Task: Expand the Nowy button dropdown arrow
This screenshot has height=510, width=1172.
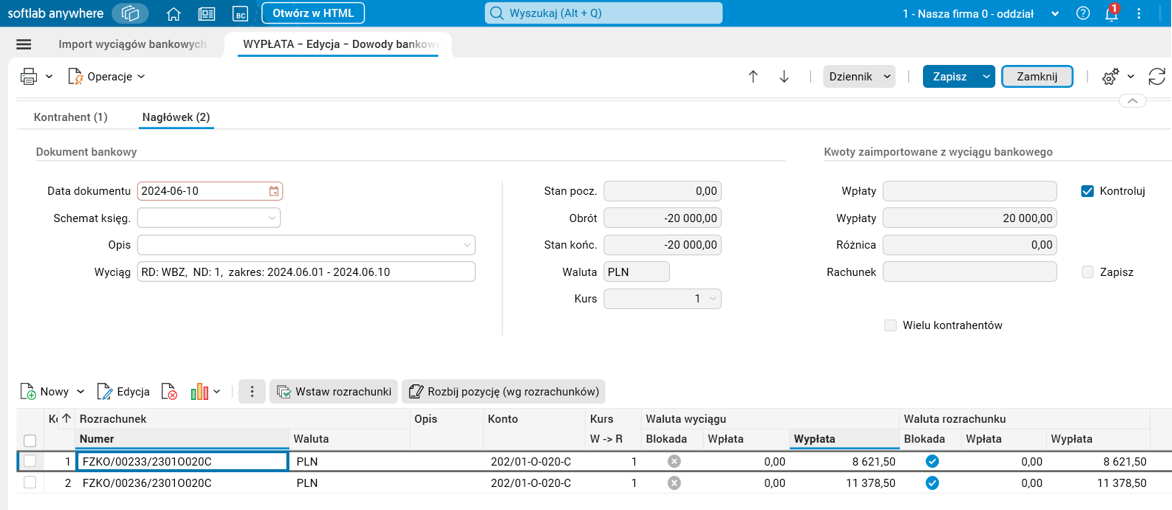Action: (x=81, y=391)
